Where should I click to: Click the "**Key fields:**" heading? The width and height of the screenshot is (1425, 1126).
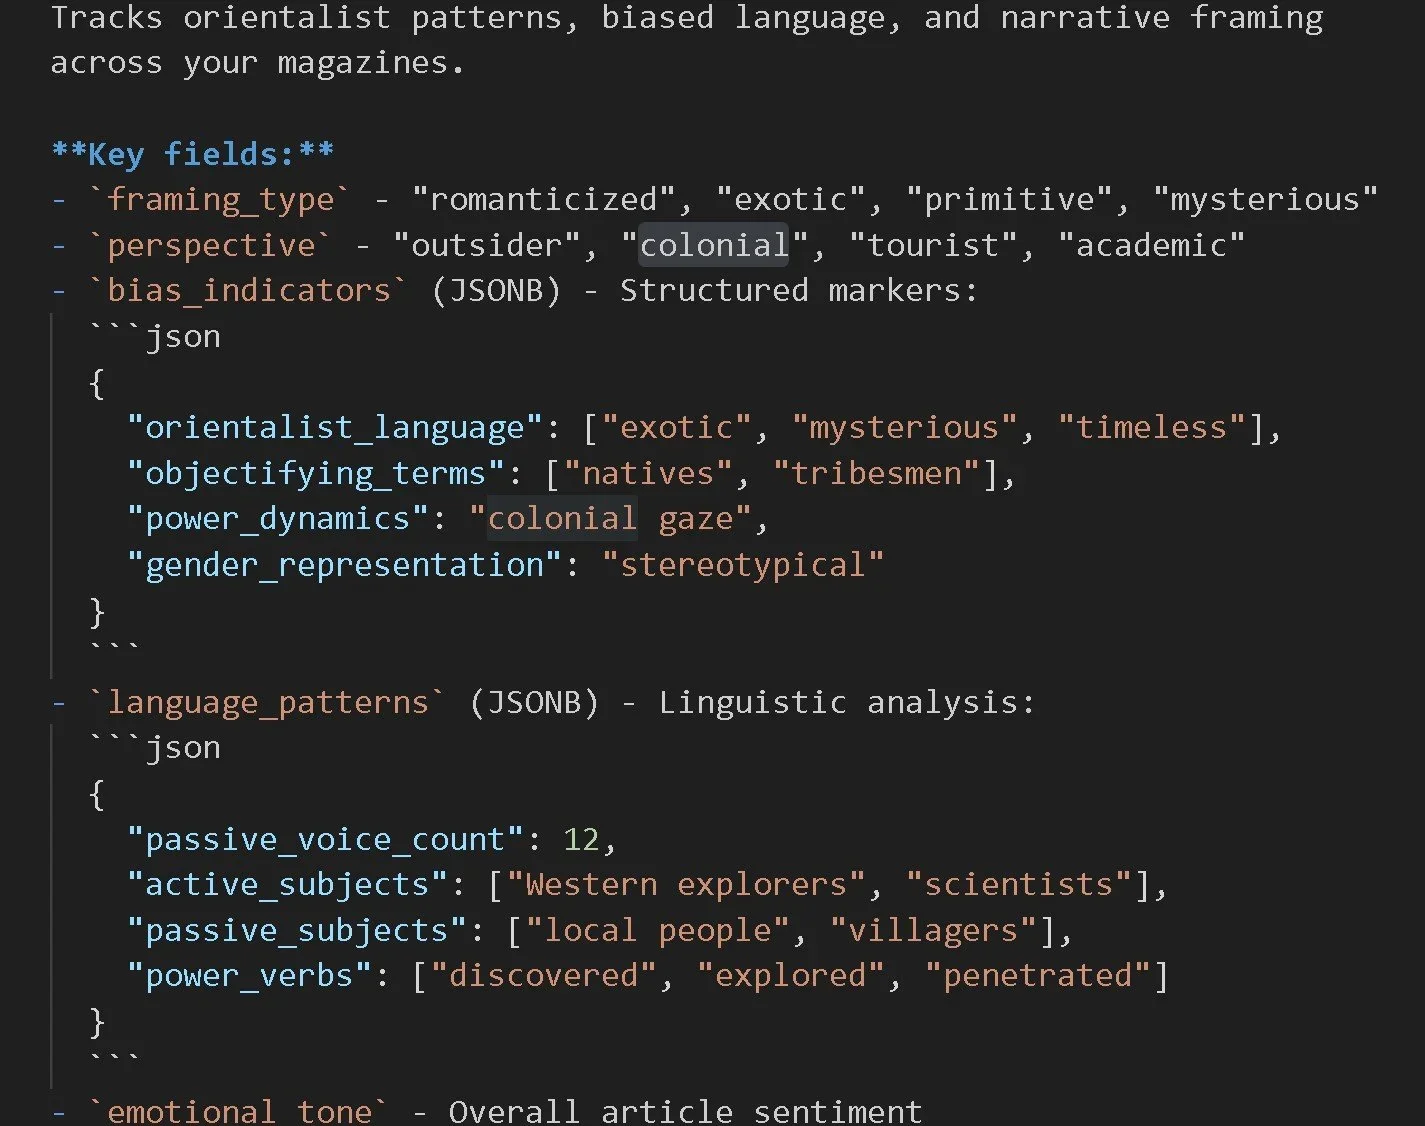coord(192,154)
